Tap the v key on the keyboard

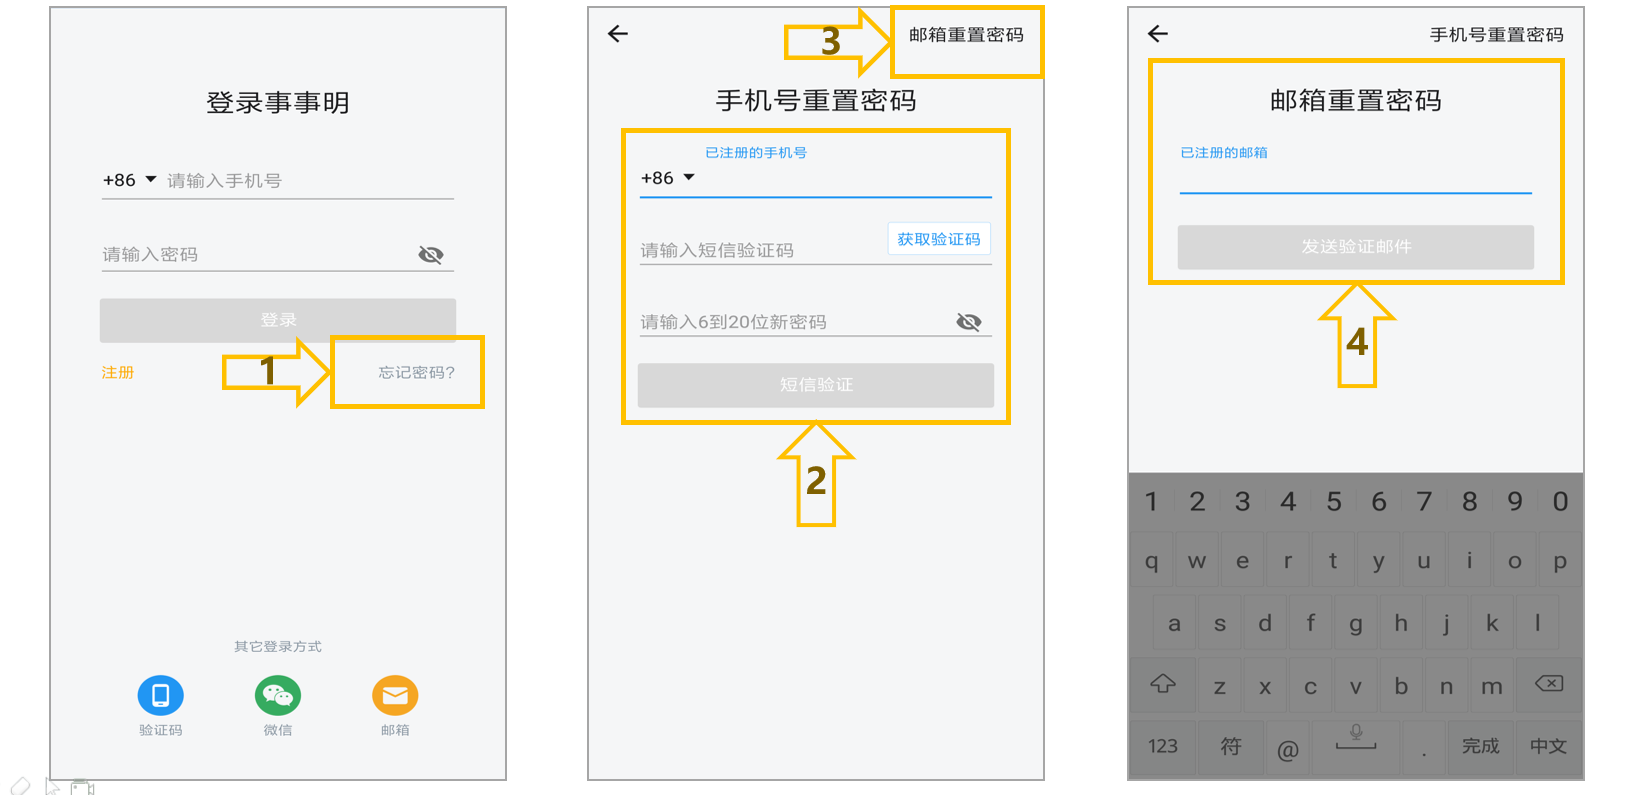[x=1356, y=686]
